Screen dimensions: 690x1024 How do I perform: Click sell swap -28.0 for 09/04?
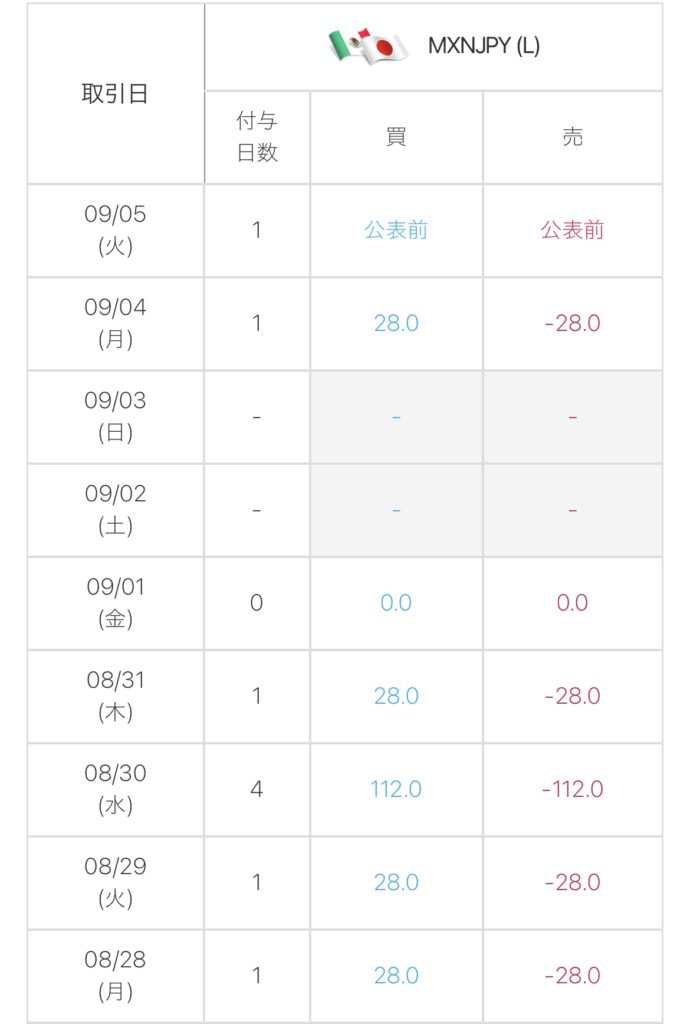point(572,323)
